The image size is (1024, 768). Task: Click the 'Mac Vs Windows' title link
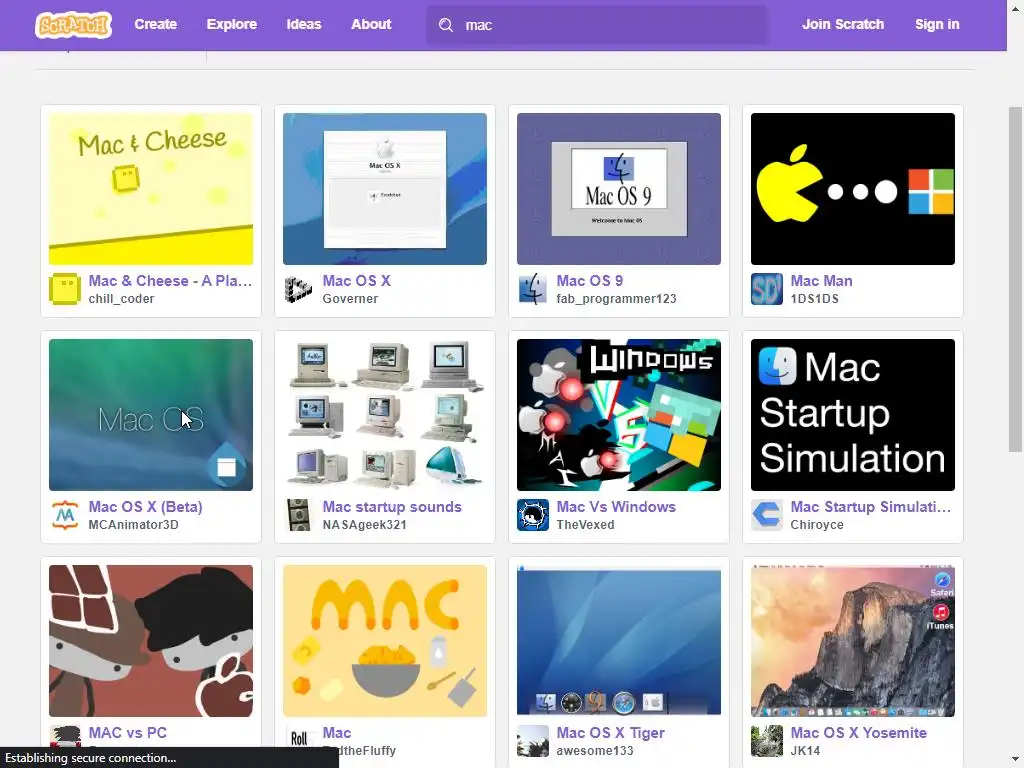coord(616,507)
